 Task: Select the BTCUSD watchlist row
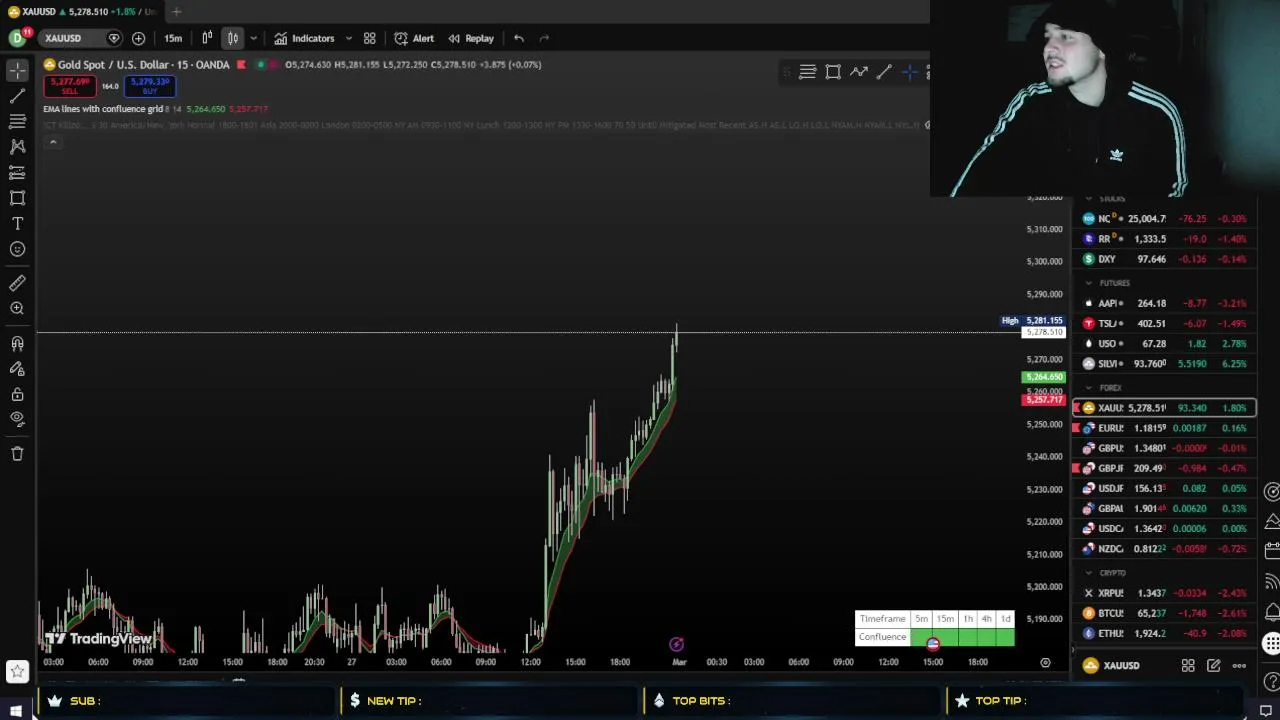[x=1165, y=613]
